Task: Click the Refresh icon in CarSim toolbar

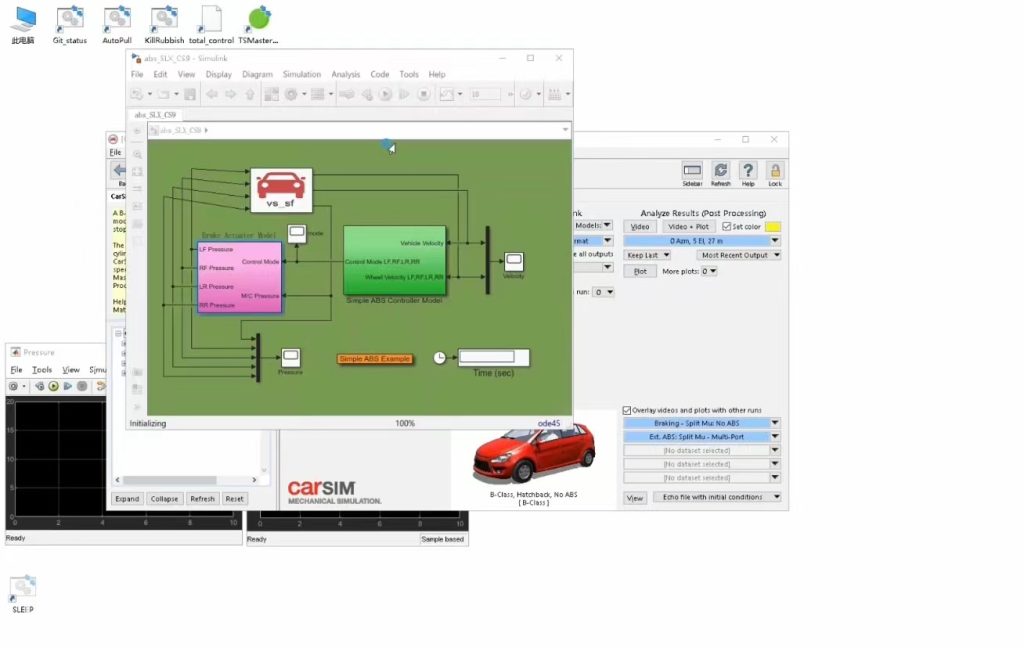Action: point(721,170)
